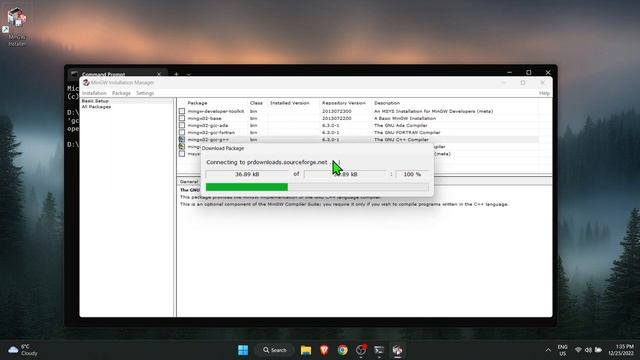Sort by the Description column header
The width and height of the screenshot is (640, 360).
(x=387, y=103)
